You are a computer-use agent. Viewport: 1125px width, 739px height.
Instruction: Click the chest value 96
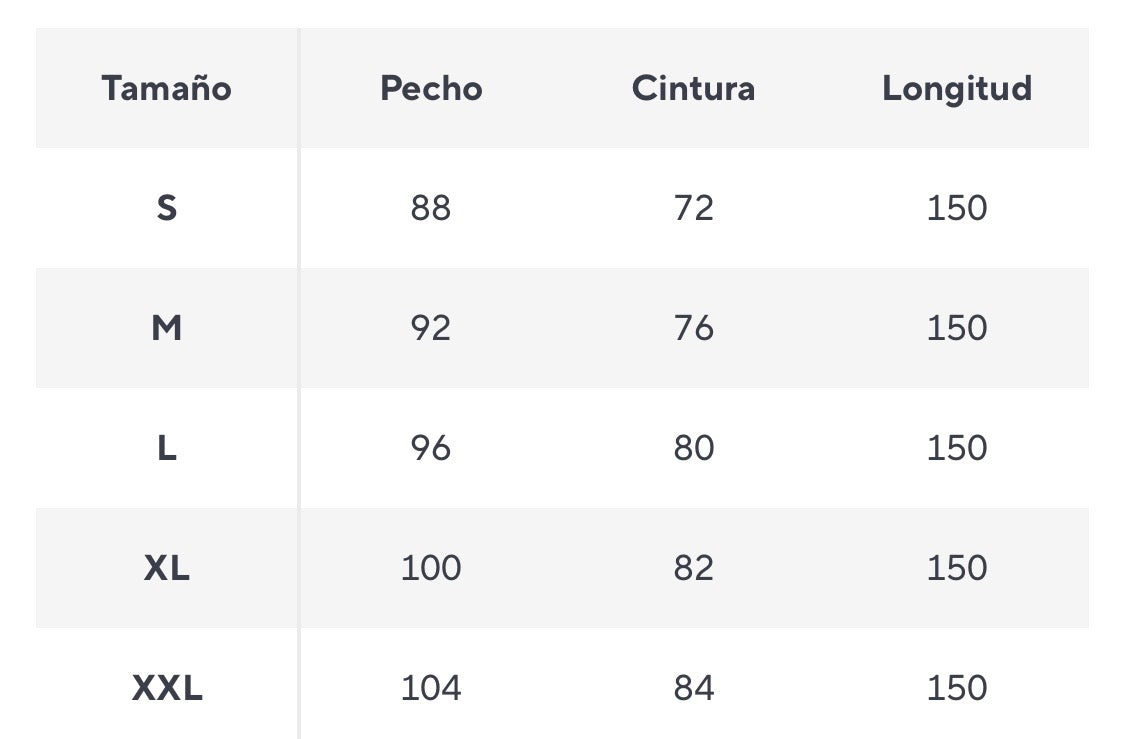[431, 448]
